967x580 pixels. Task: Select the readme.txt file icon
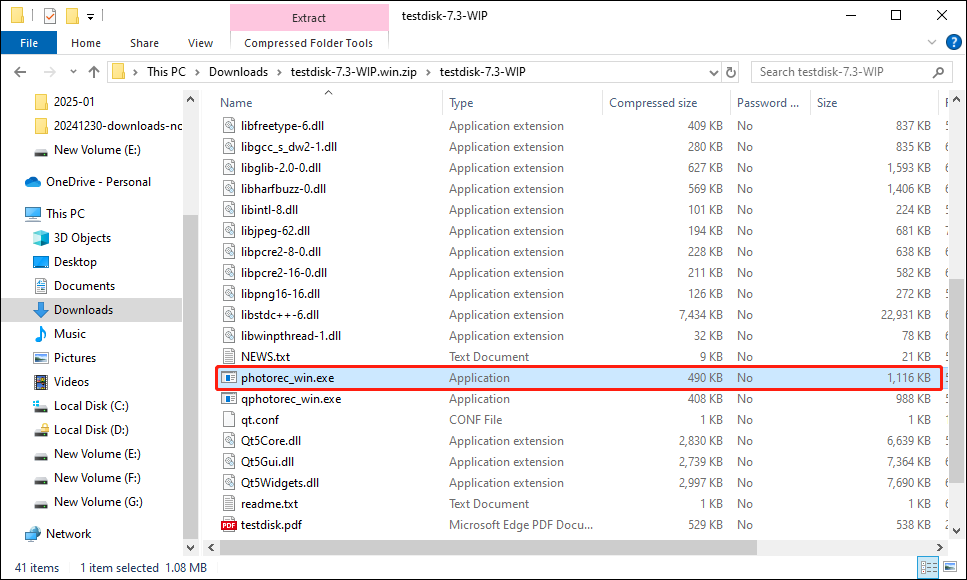(x=229, y=503)
